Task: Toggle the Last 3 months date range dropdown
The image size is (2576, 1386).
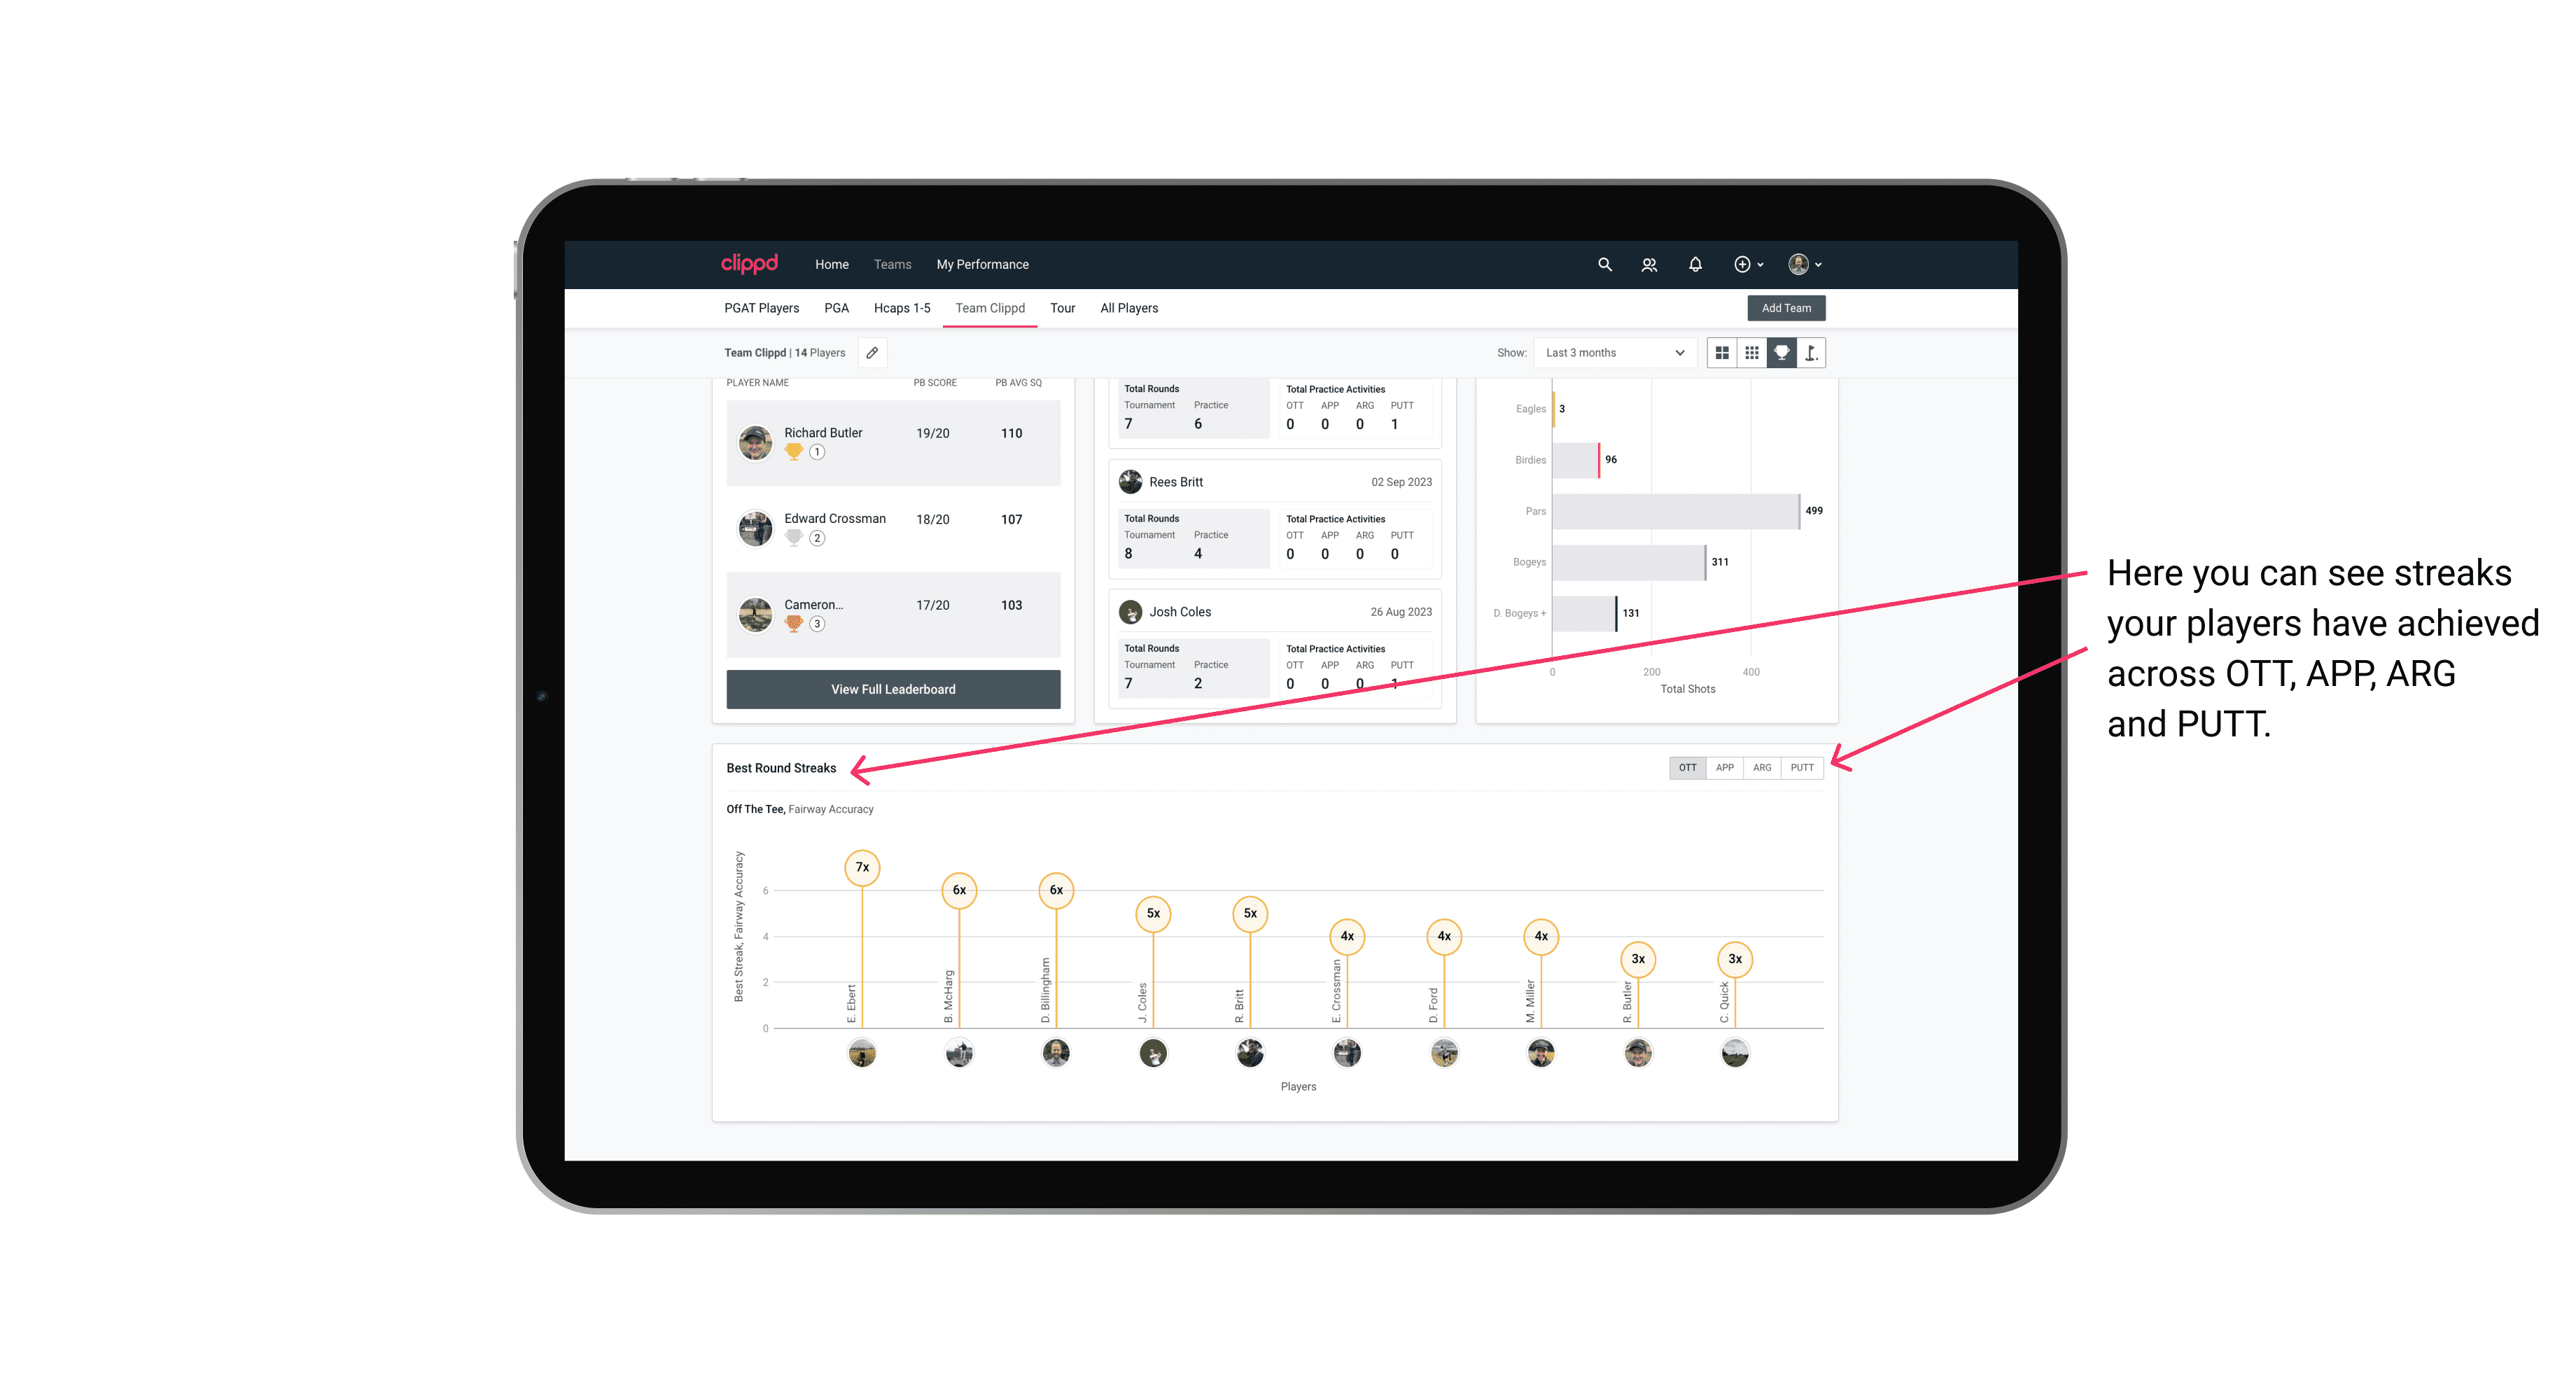Action: click(x=1612, y=353)
